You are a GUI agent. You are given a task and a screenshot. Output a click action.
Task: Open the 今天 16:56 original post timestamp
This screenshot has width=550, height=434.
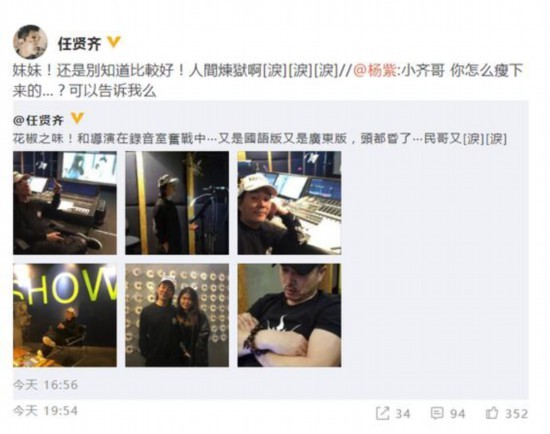tap(45, 385)
